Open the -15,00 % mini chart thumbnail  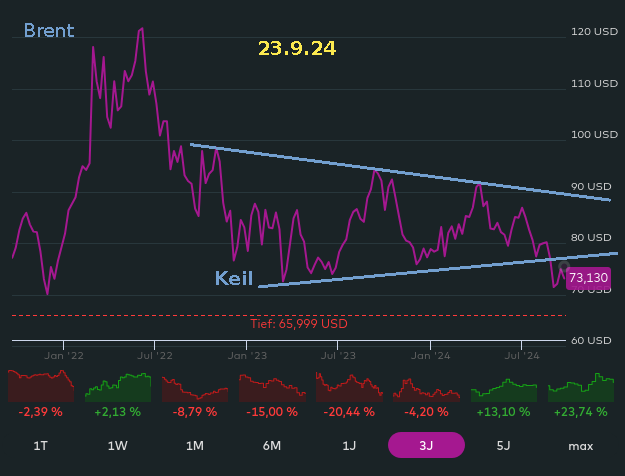272,387
